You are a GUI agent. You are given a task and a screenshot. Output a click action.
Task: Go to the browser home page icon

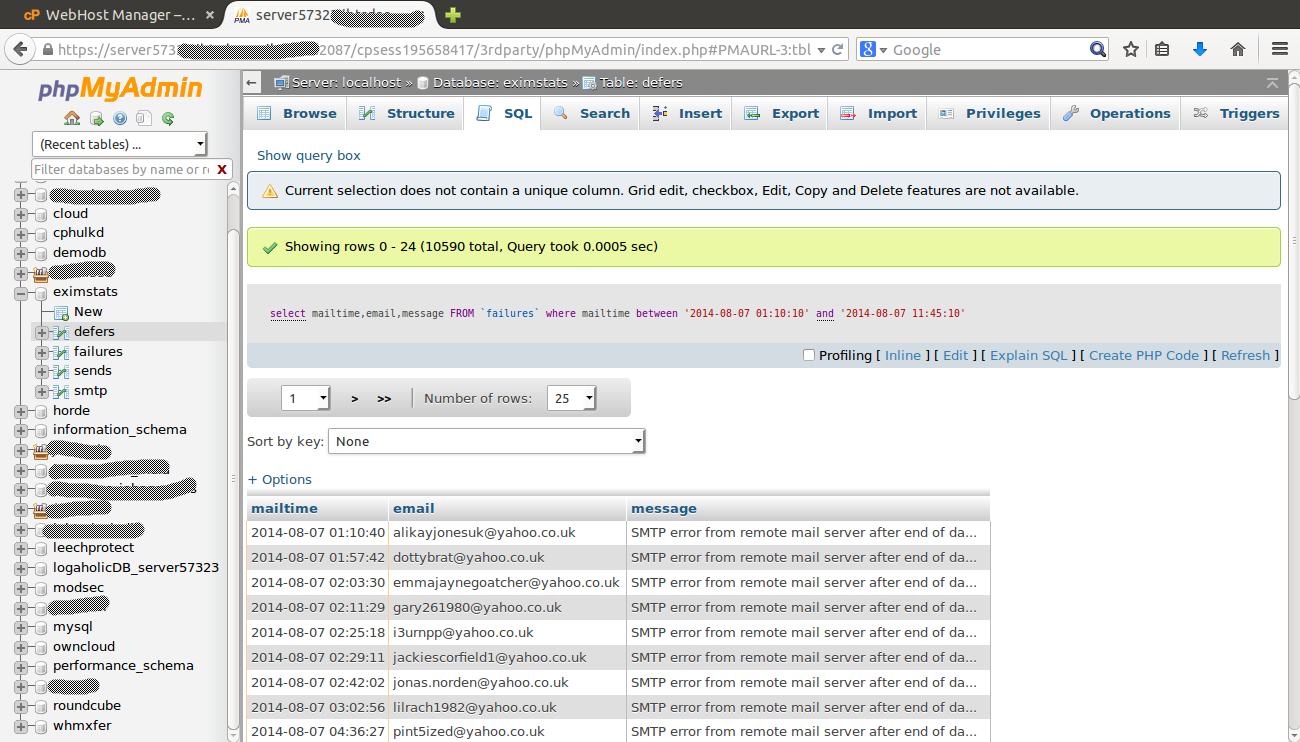pyautogui.click(x=1238, y=49)
